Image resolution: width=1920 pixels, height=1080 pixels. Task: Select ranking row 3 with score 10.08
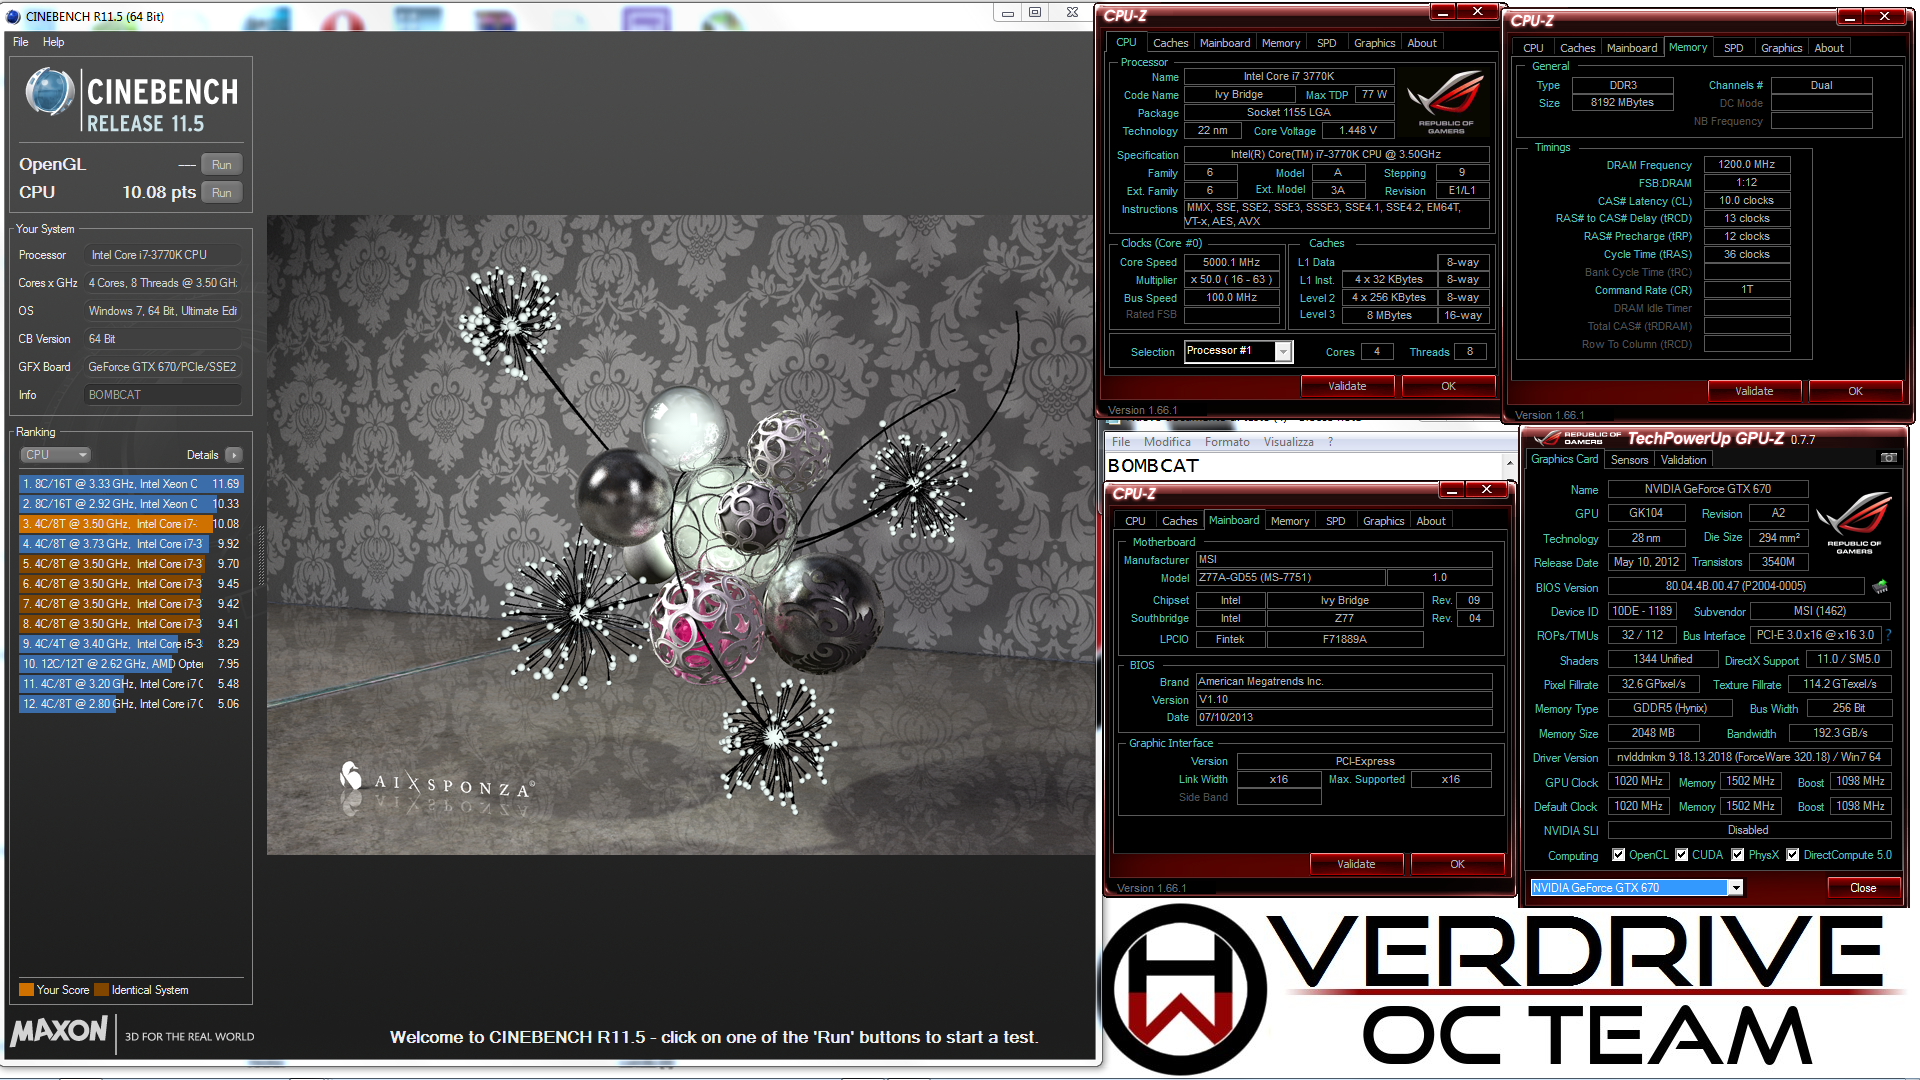pyautogui.click(x=130, y=524)
